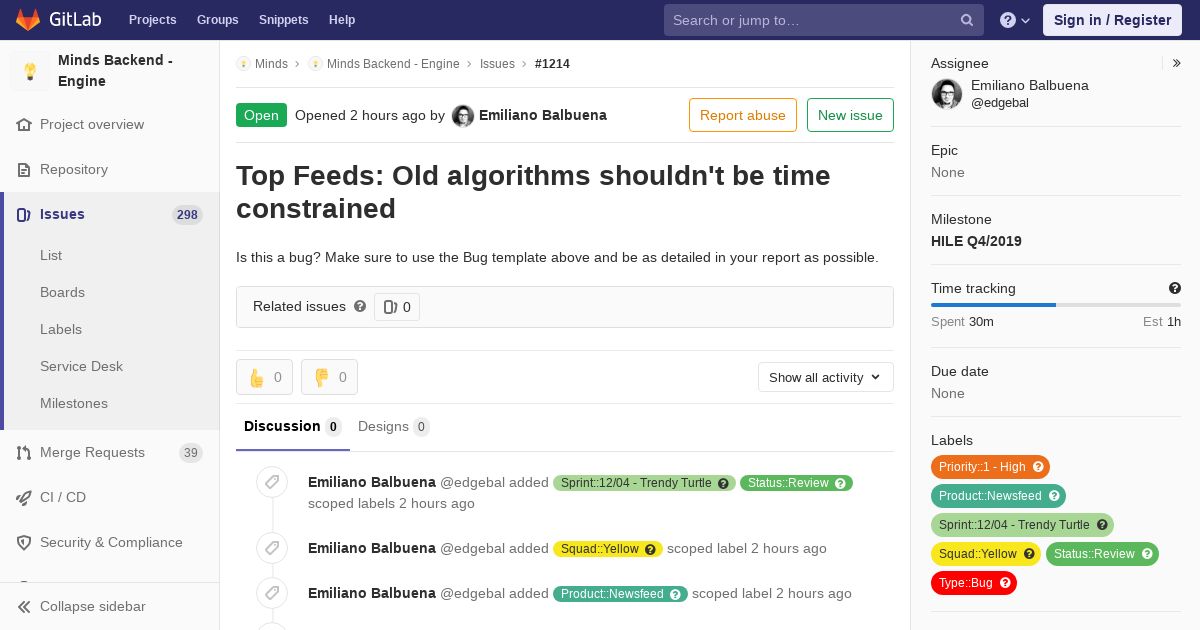This screenshot has width=1200, height=630.
Task: Open Emiliano Balbuena's assignee avatar
Action: 947,94
